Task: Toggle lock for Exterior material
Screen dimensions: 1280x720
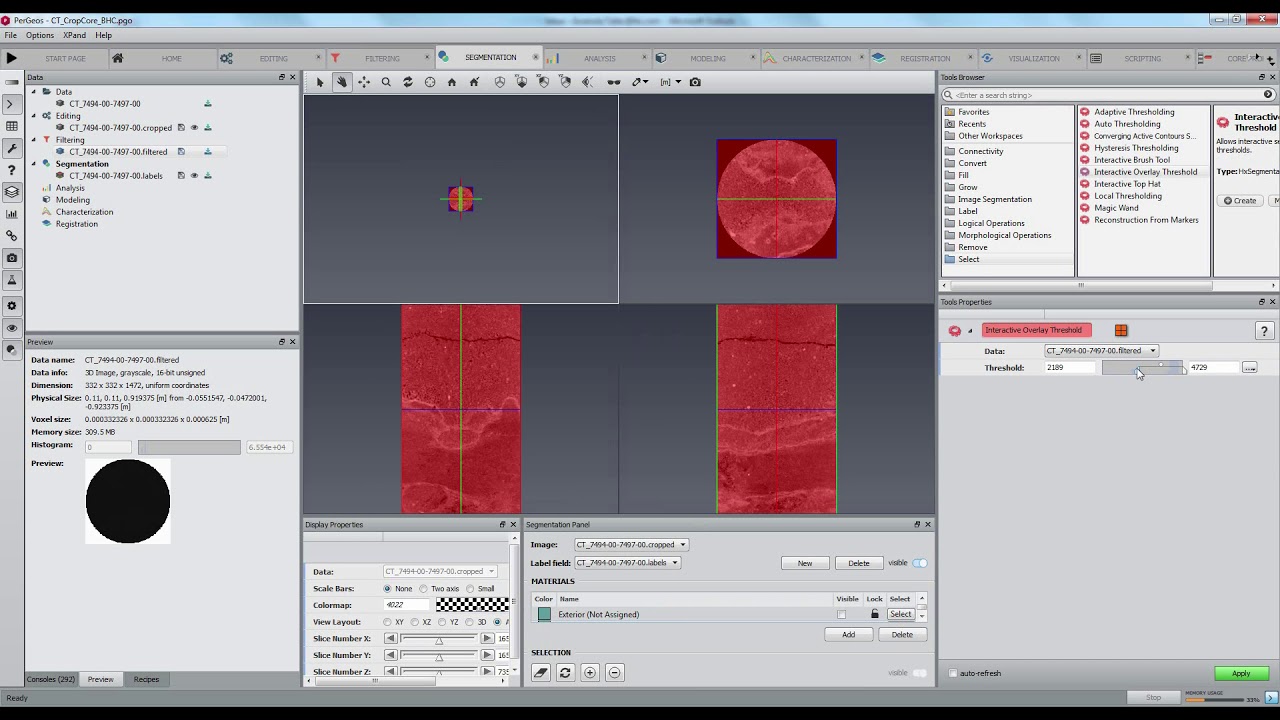Action: click(x=875, y=615)
